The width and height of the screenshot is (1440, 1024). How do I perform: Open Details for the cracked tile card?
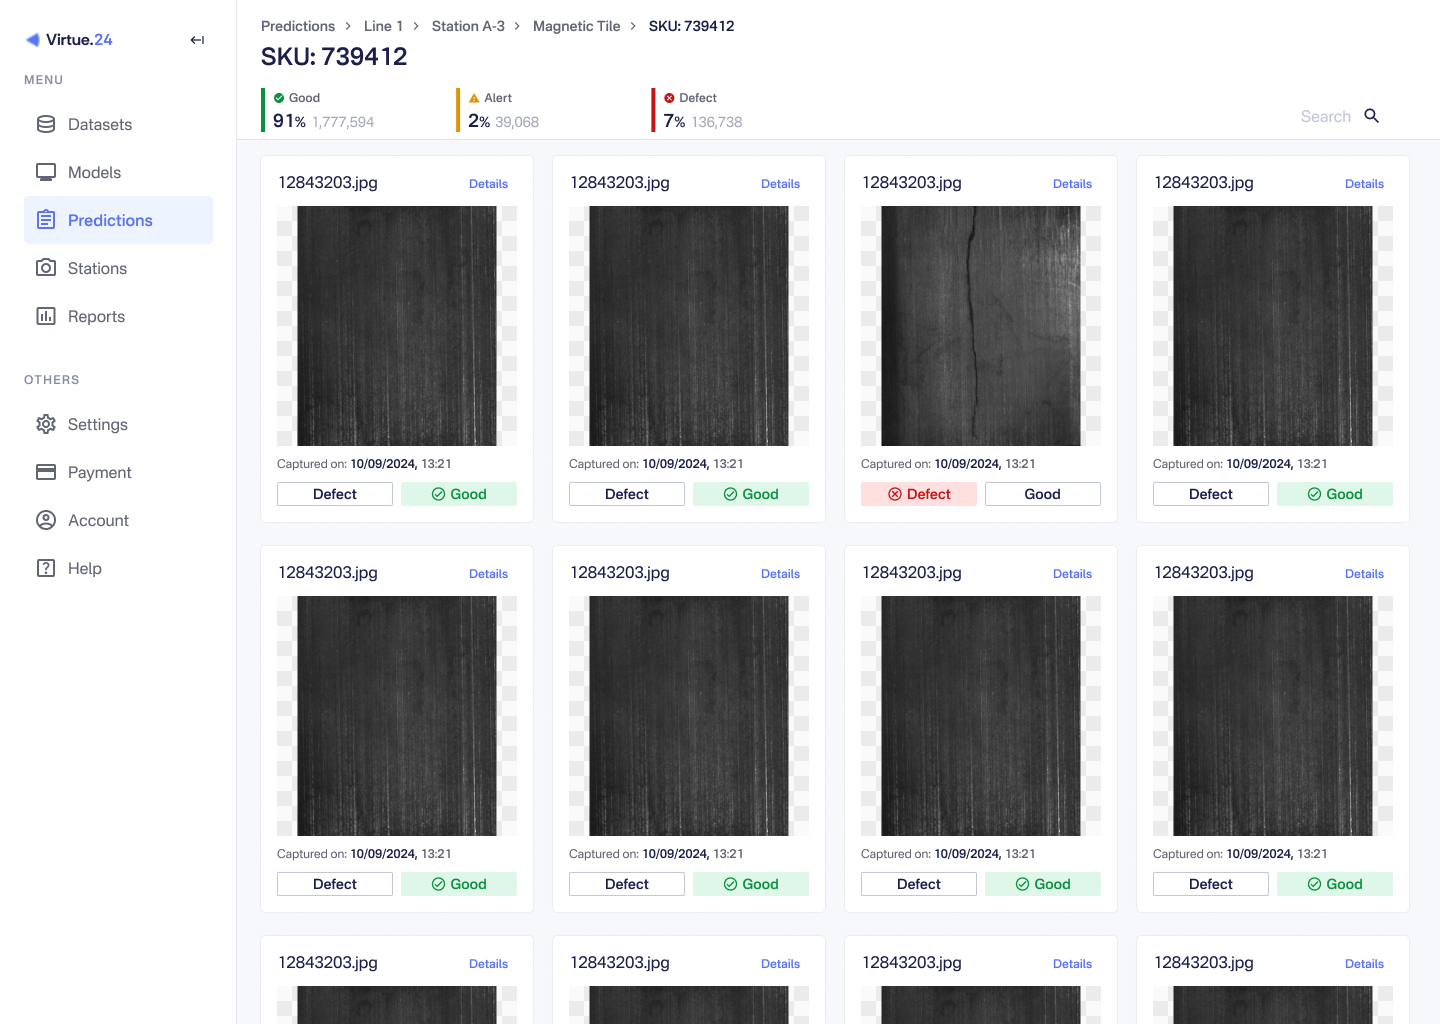pyautogui.click(x=1072, y=184)
